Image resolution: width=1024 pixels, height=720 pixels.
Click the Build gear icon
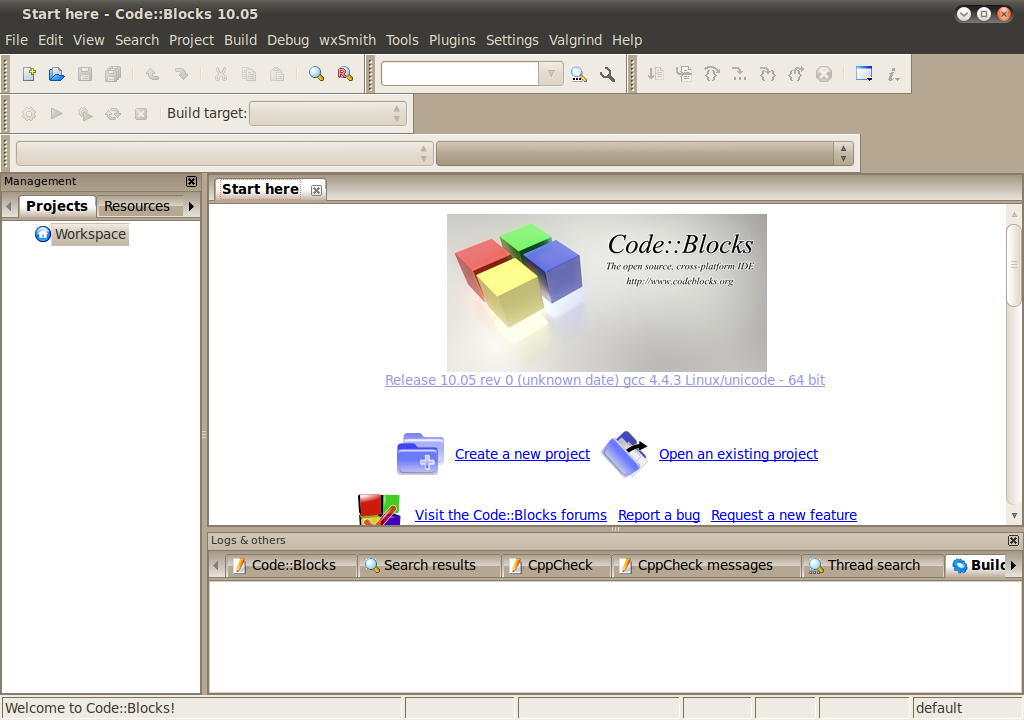[29, 114]
